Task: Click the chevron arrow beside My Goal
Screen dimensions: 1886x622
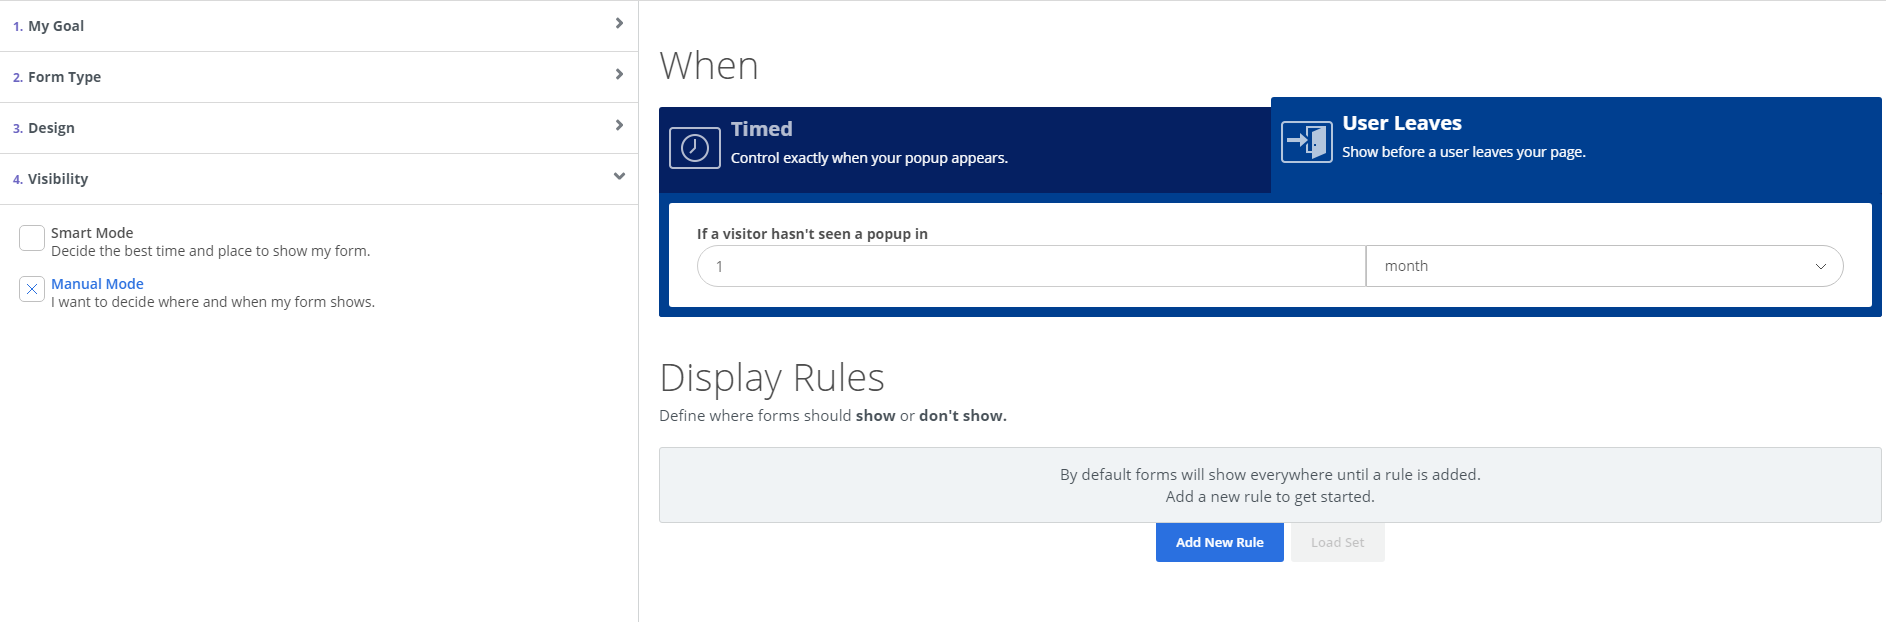Action: (619, 23)
